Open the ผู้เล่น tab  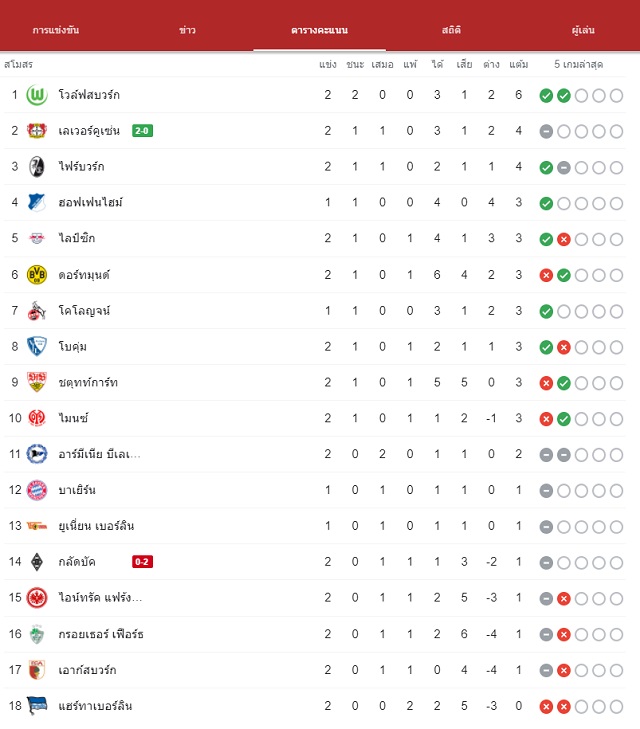[x=583, y=30]
